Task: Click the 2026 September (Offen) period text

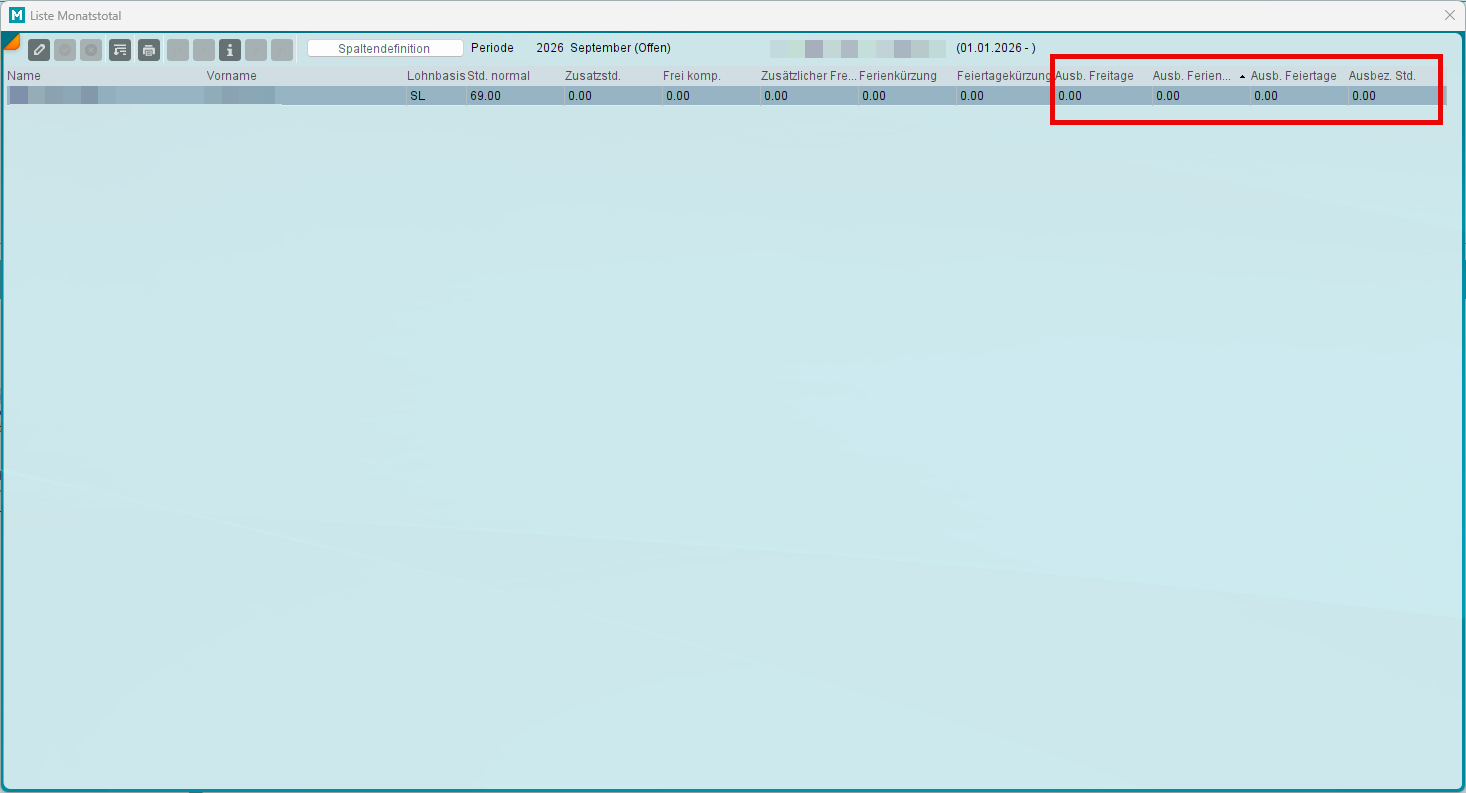Action: [603, 48]
